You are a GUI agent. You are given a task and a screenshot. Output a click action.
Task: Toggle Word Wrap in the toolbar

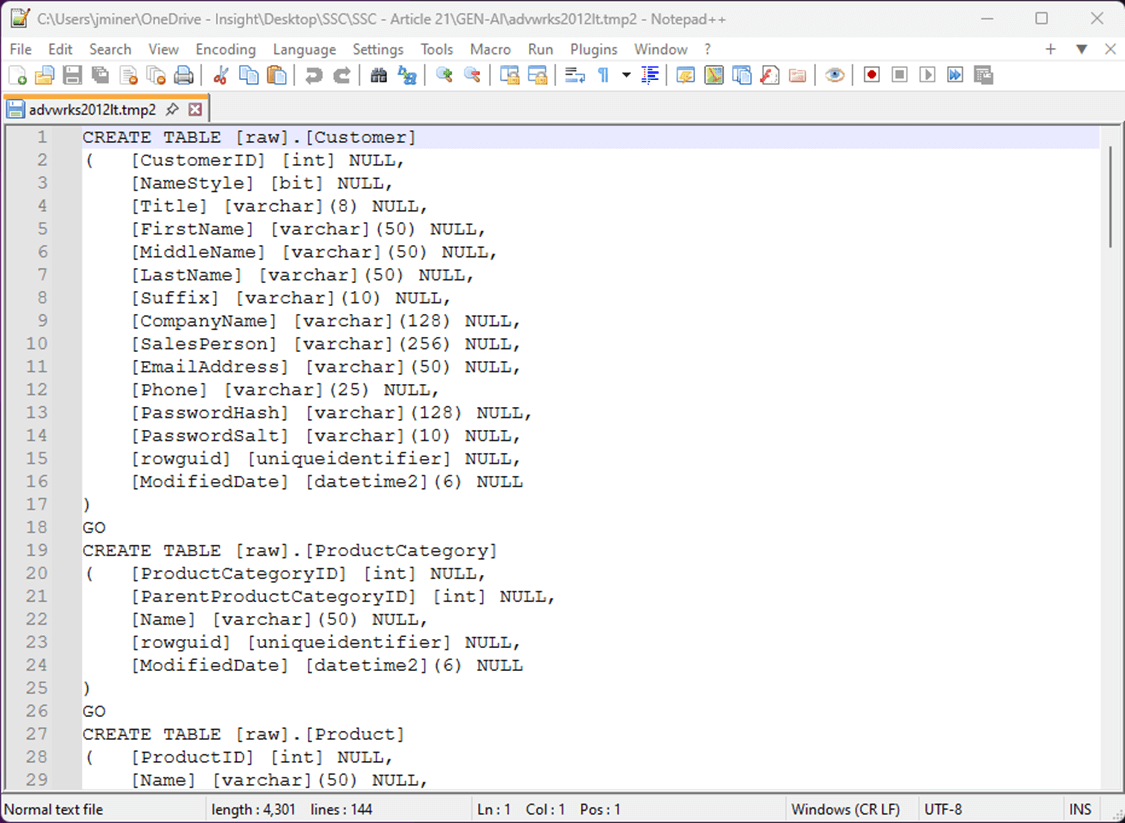[x=575, y=75]
